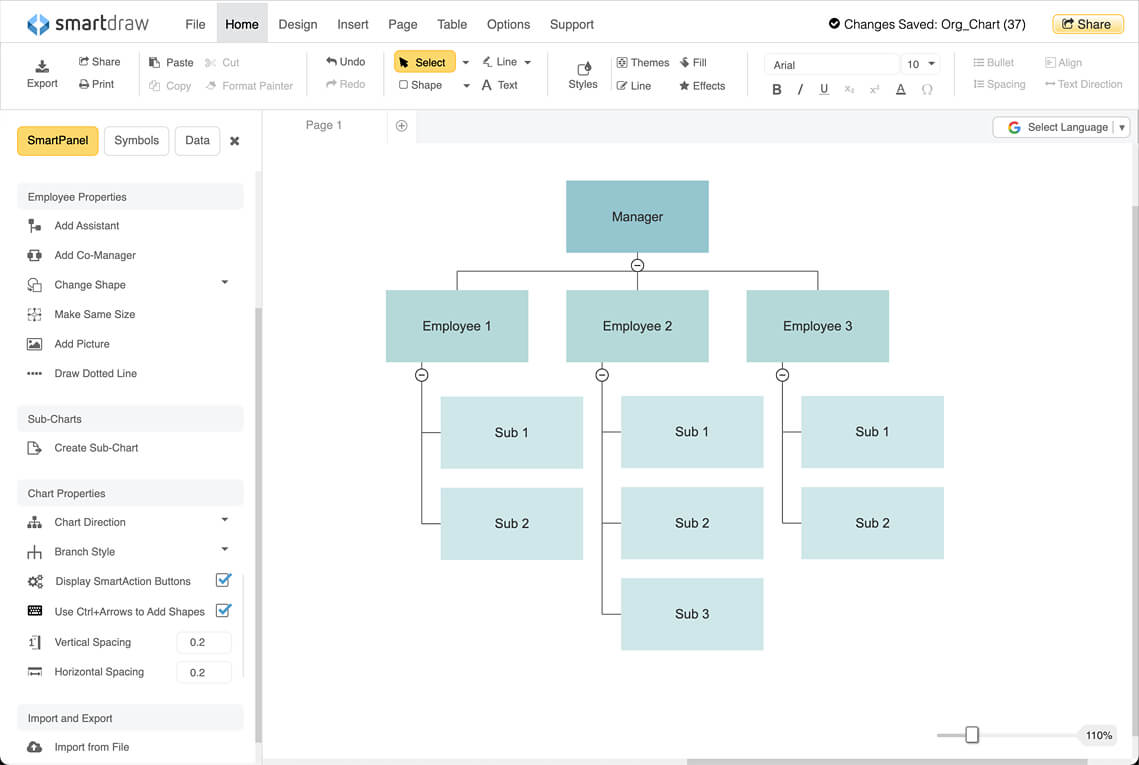Screen dimensions: 1139x765
Task: Toggle Display SmartAction Buttons checkbox
Action: (x=223, y=580)
